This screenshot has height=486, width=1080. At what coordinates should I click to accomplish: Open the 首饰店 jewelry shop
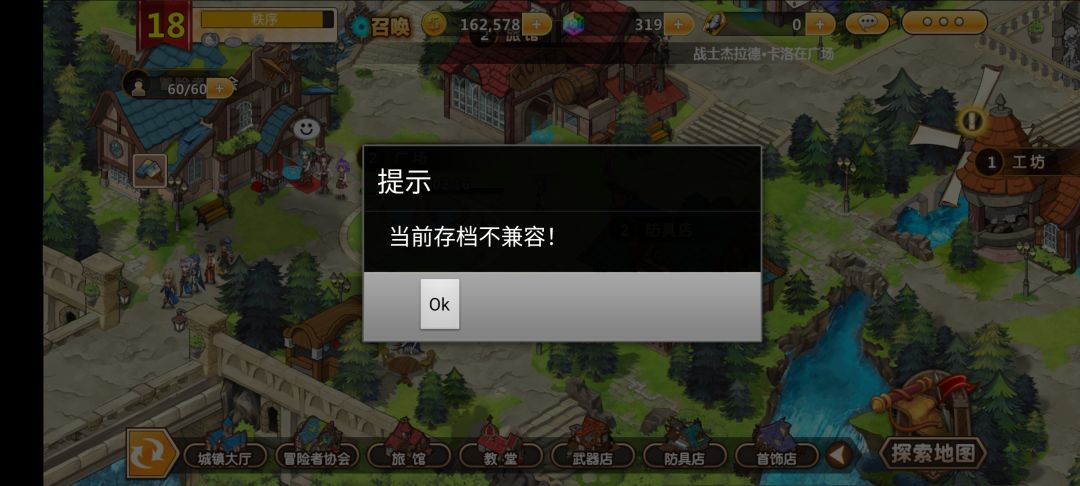coord(777,456)
